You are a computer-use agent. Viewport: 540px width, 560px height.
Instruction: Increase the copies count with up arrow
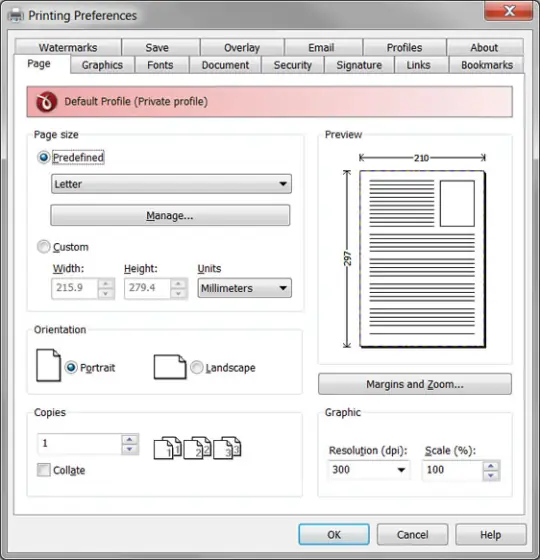[x=130, y=439]
